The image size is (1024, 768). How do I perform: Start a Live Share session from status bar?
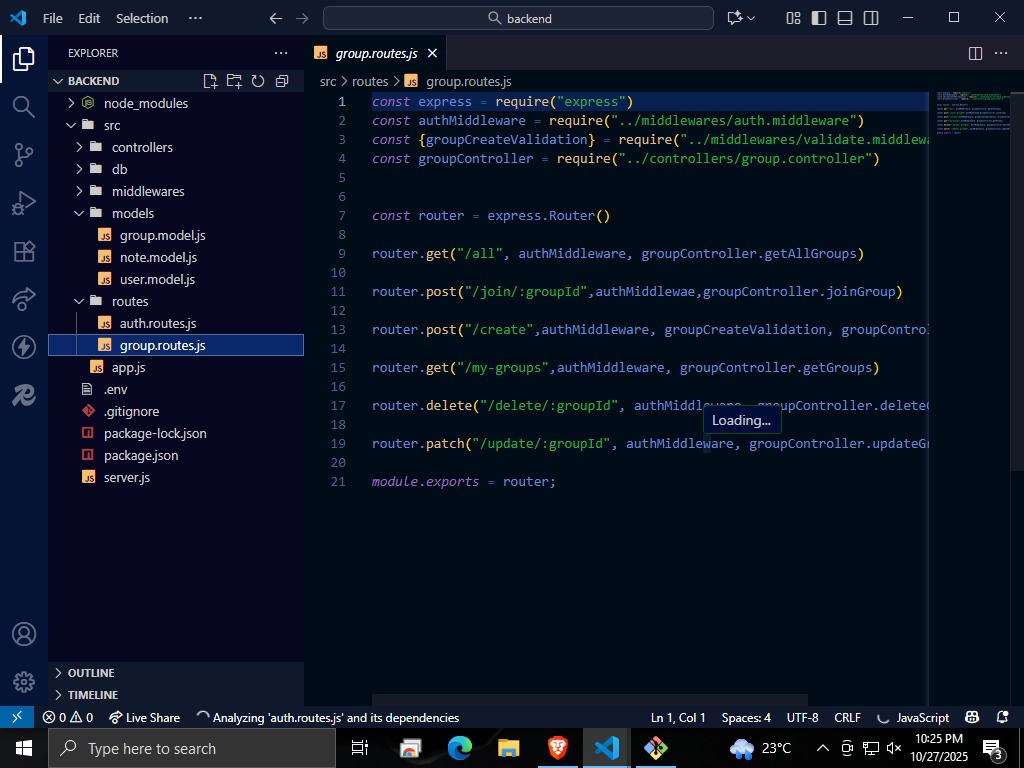(x=144, y=717)
